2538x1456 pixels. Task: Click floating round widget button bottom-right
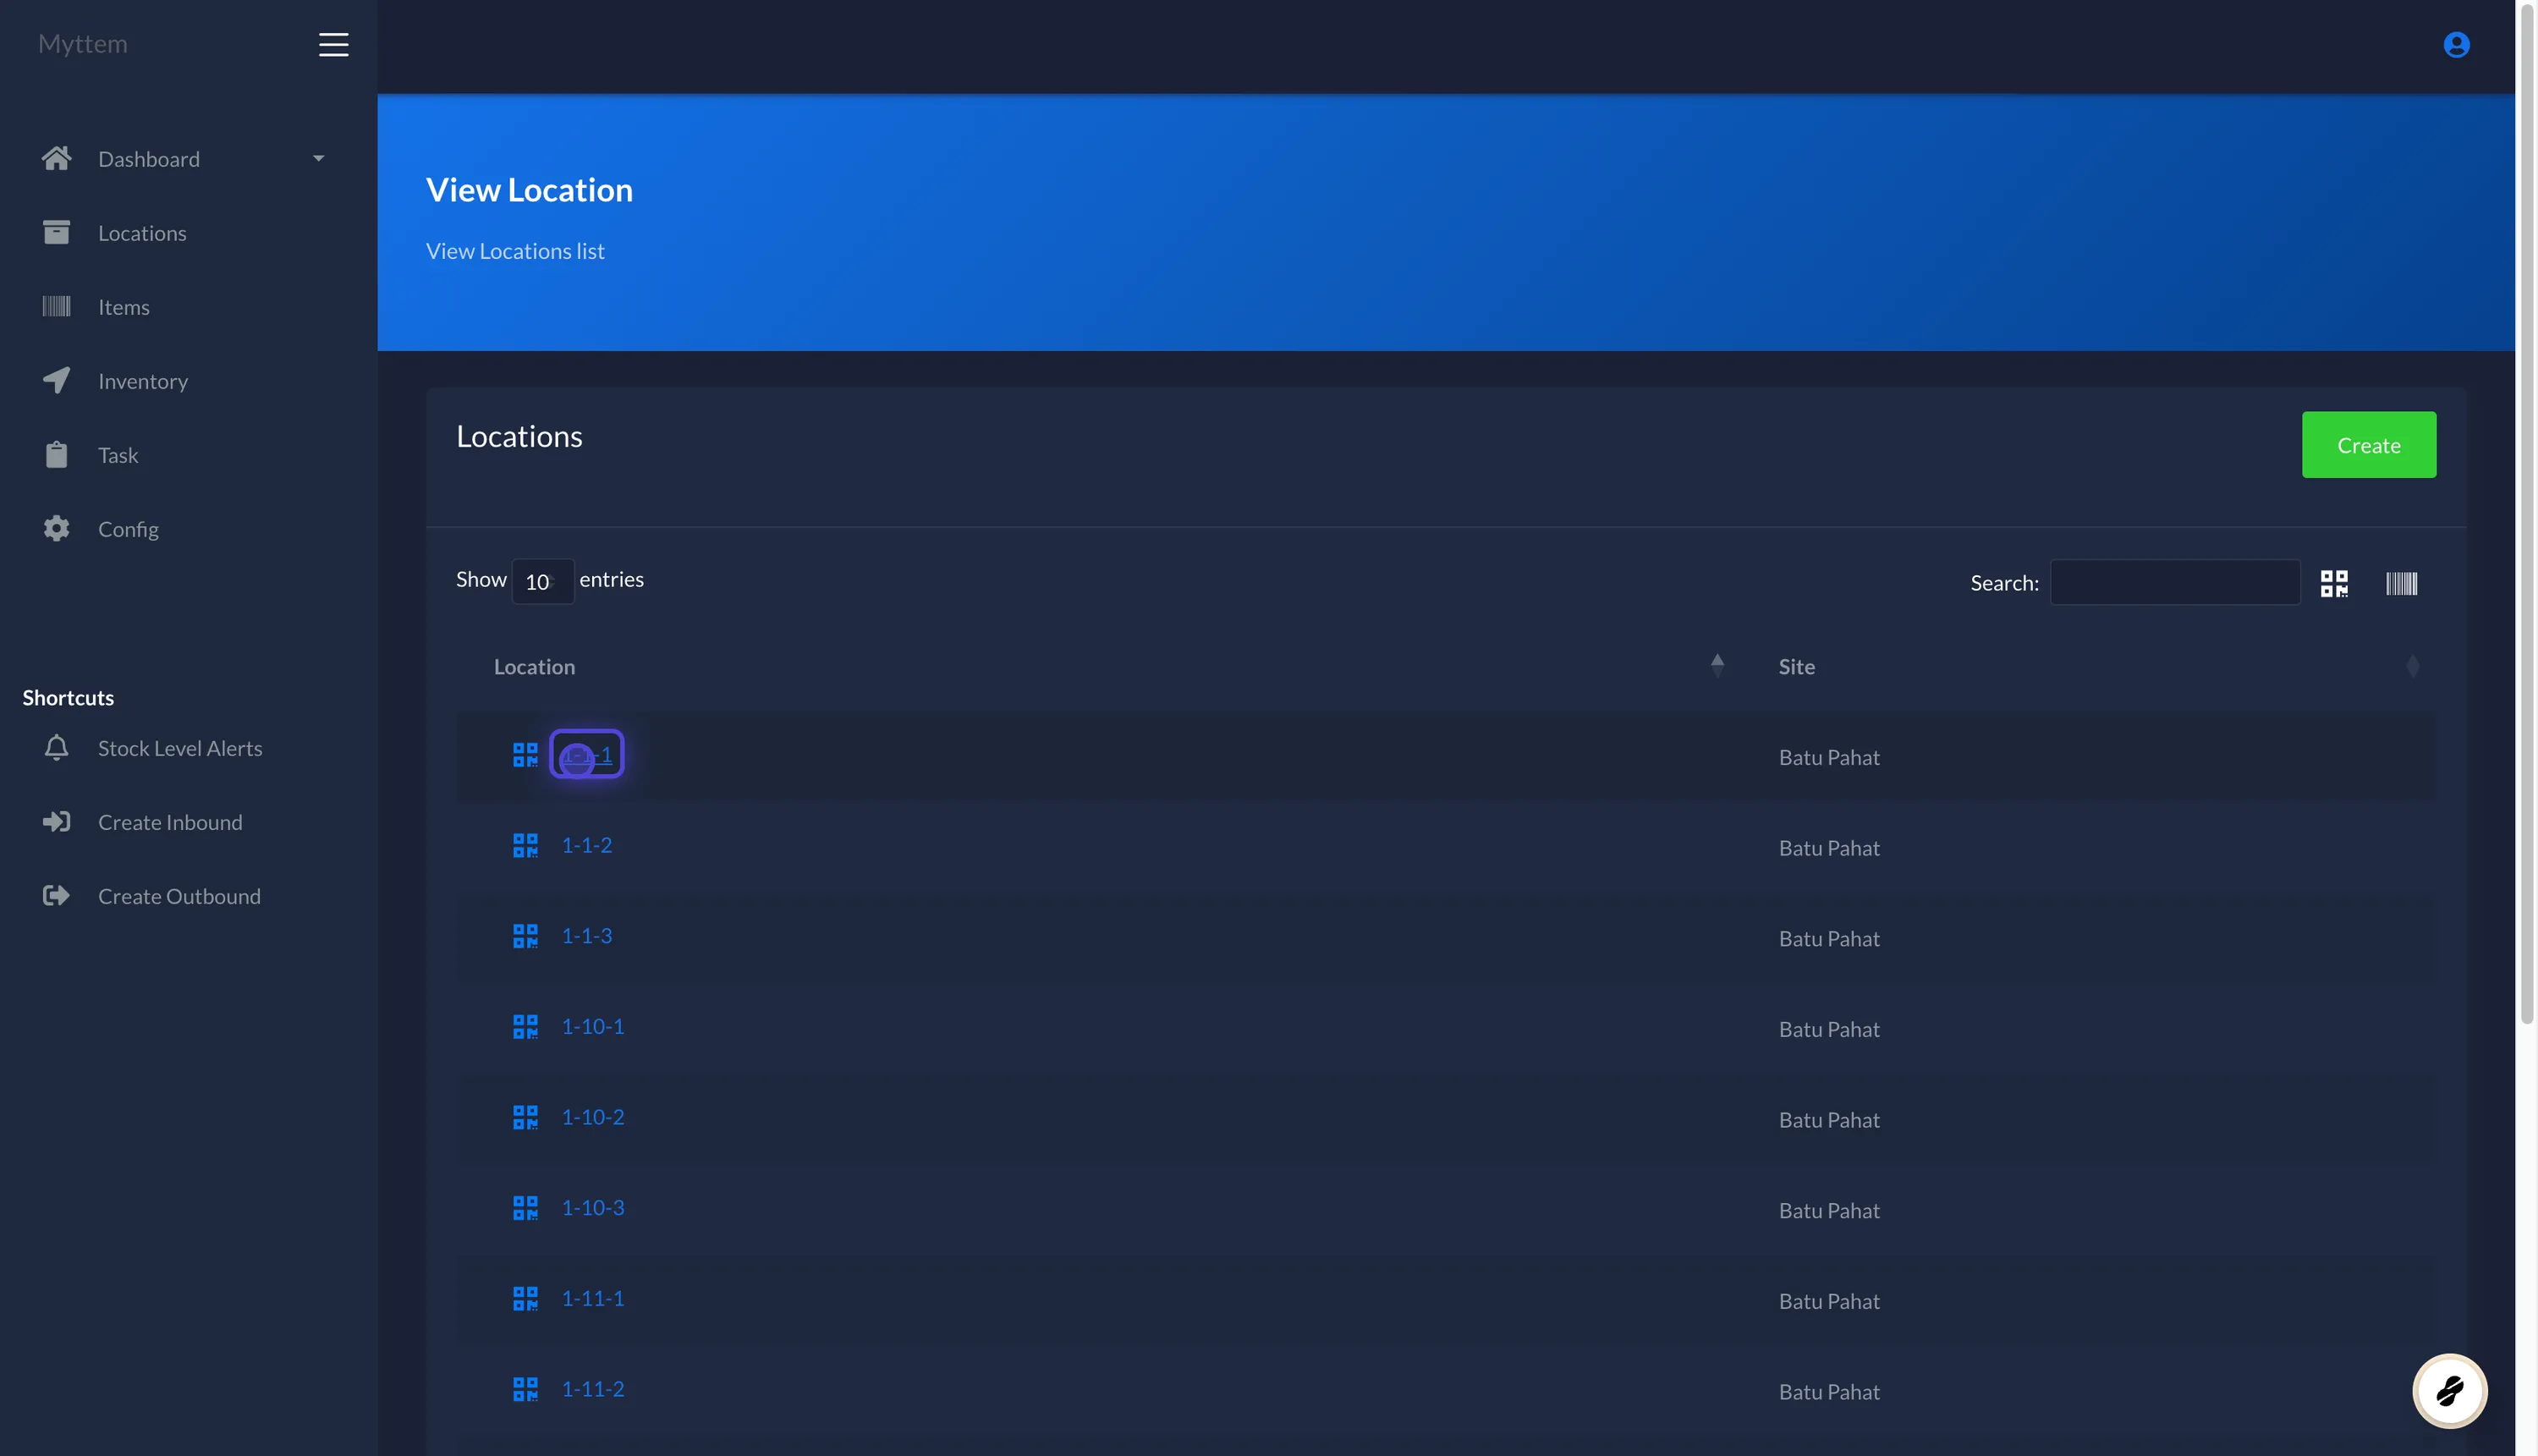(x=2449, y=1390)
